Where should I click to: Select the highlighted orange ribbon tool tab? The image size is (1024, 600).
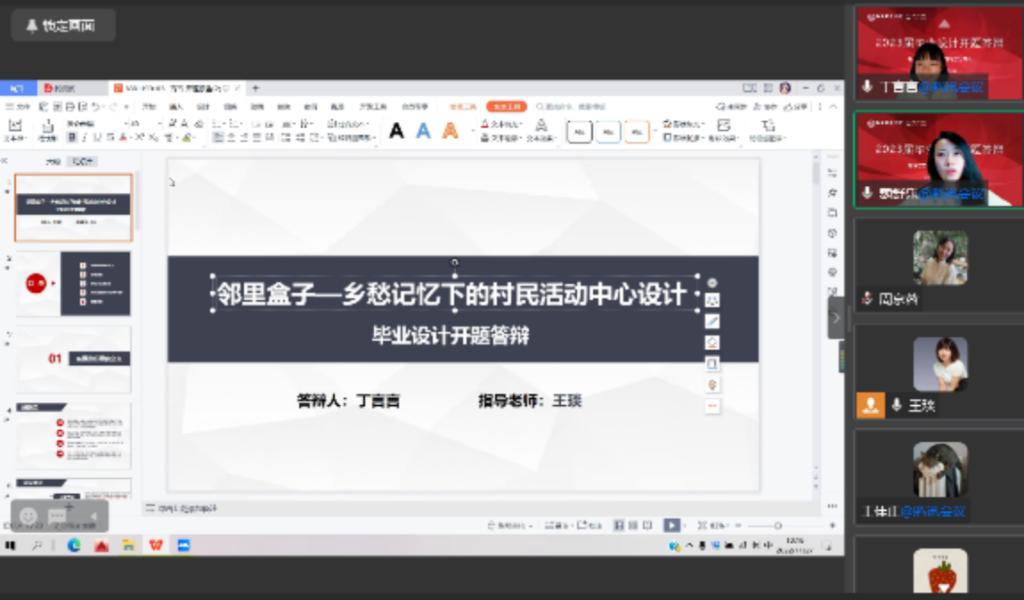[x=506, y=106]
